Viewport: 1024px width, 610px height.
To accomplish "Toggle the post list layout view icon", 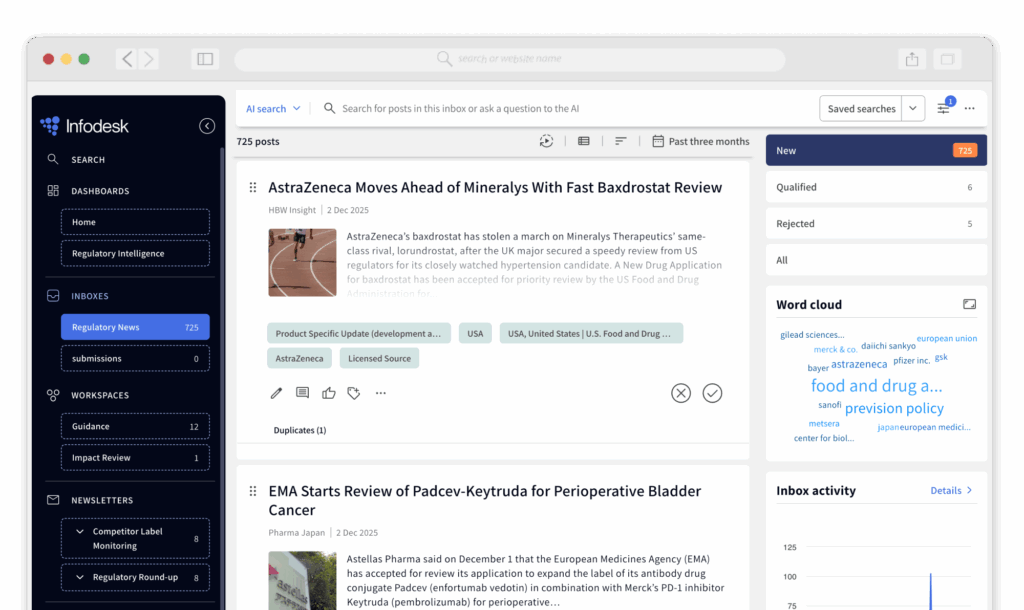I will point(584,141).
